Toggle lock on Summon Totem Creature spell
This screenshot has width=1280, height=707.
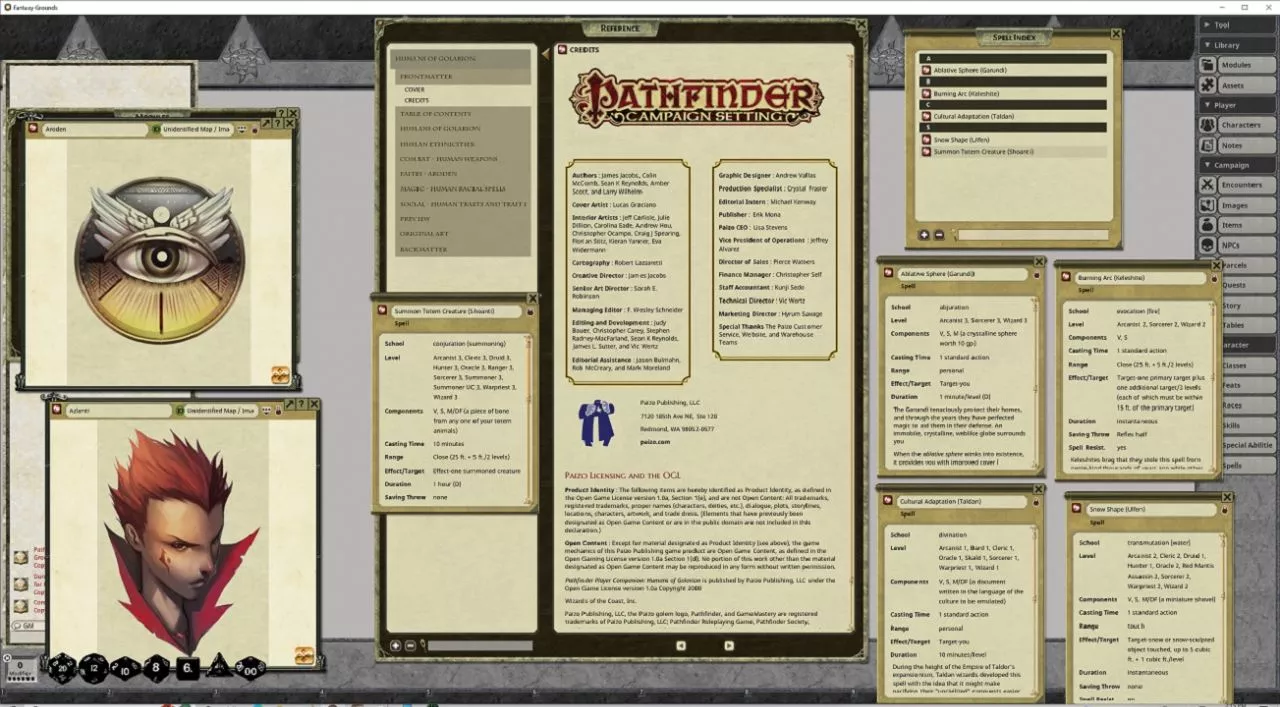[530, 311]
